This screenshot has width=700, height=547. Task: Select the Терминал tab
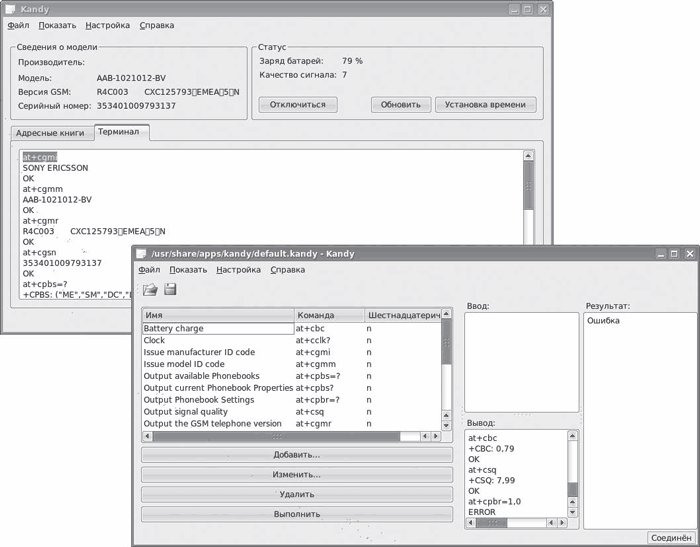coord(122,132)
